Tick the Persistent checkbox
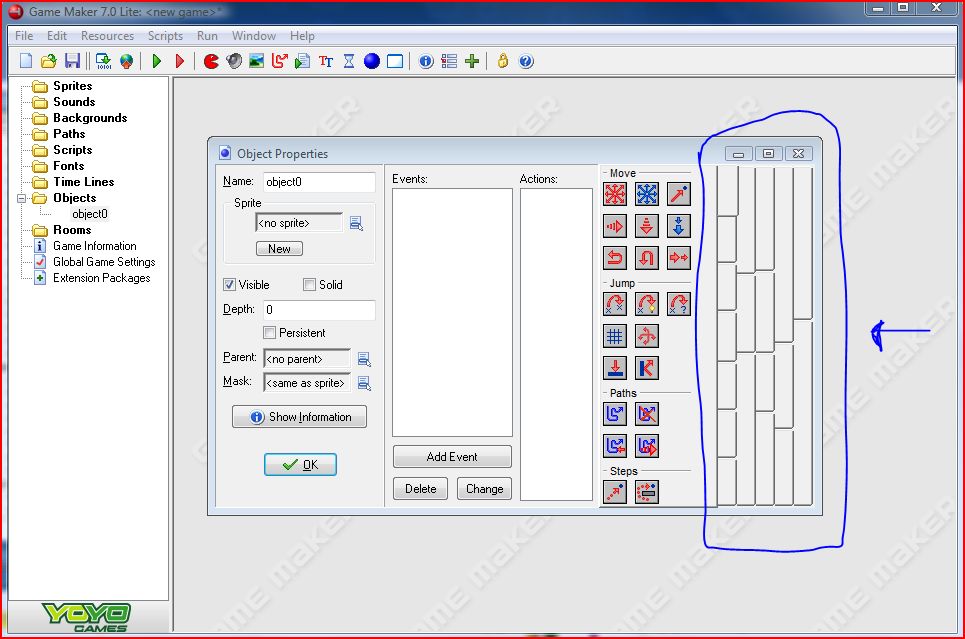 pyautogui.click(x=269, y=333)
